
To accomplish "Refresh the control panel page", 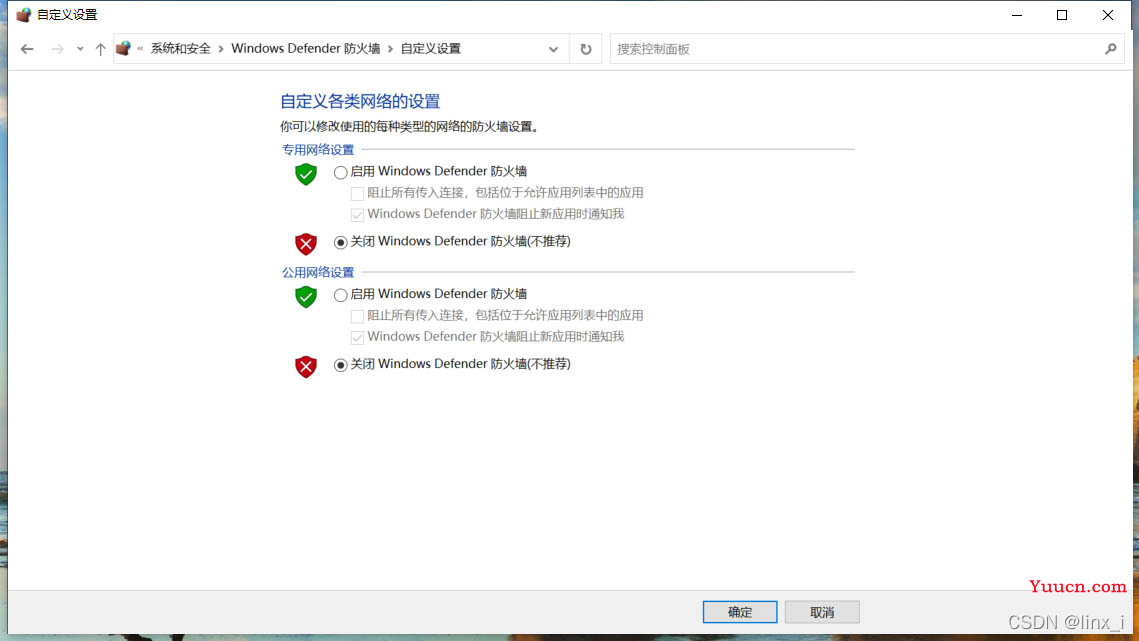I will pos(585,49).
